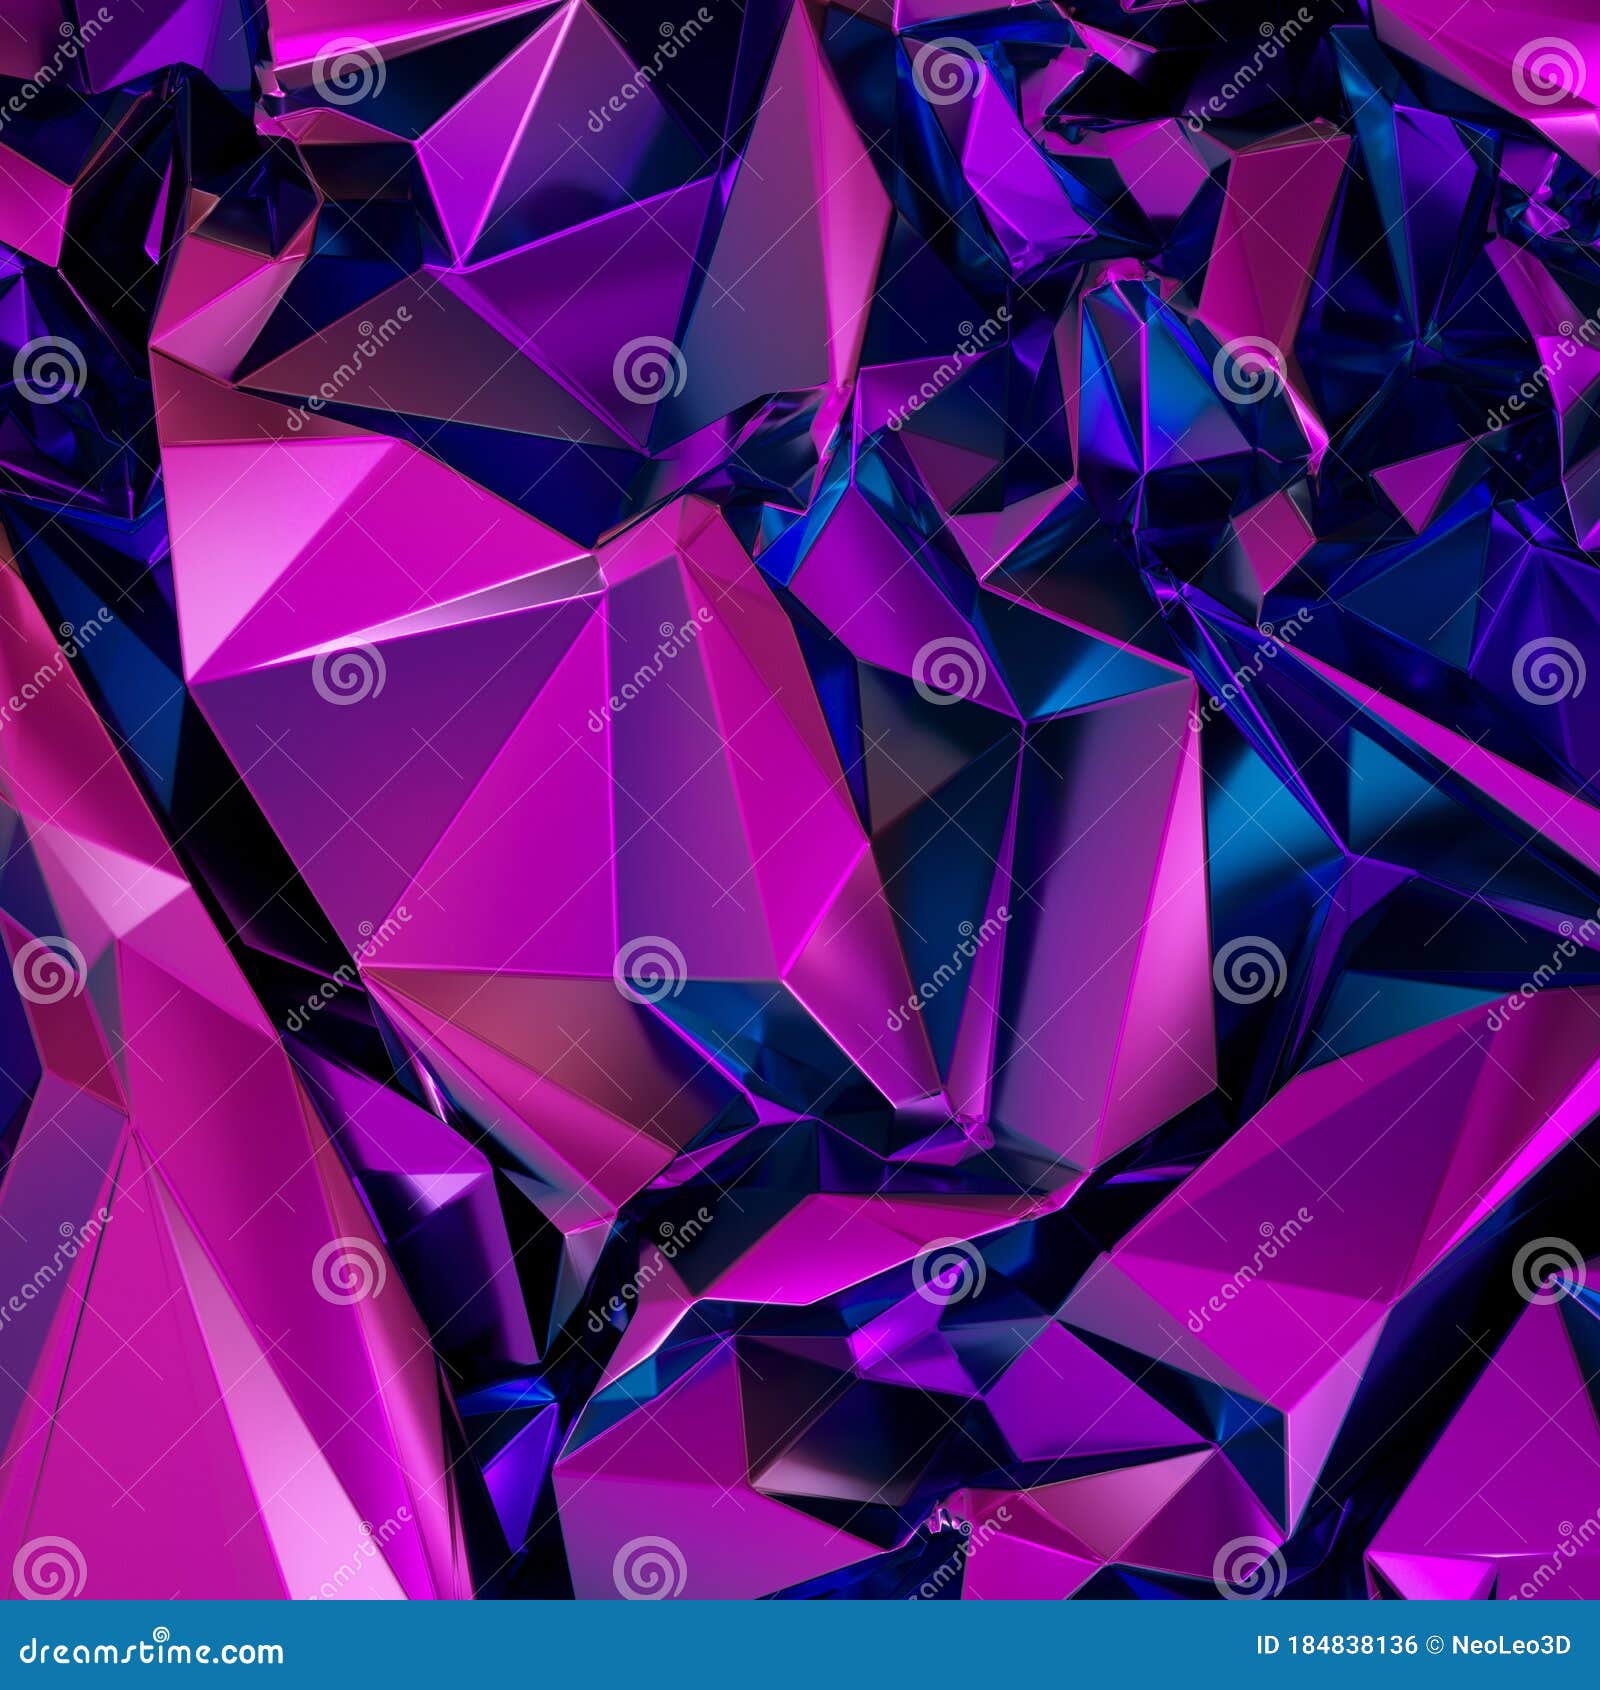Screen dimensions: 1600x1690
Task: Click the spiral logo in the dreamstime.com footer wordmark
Action: [x=162, y=1634]
